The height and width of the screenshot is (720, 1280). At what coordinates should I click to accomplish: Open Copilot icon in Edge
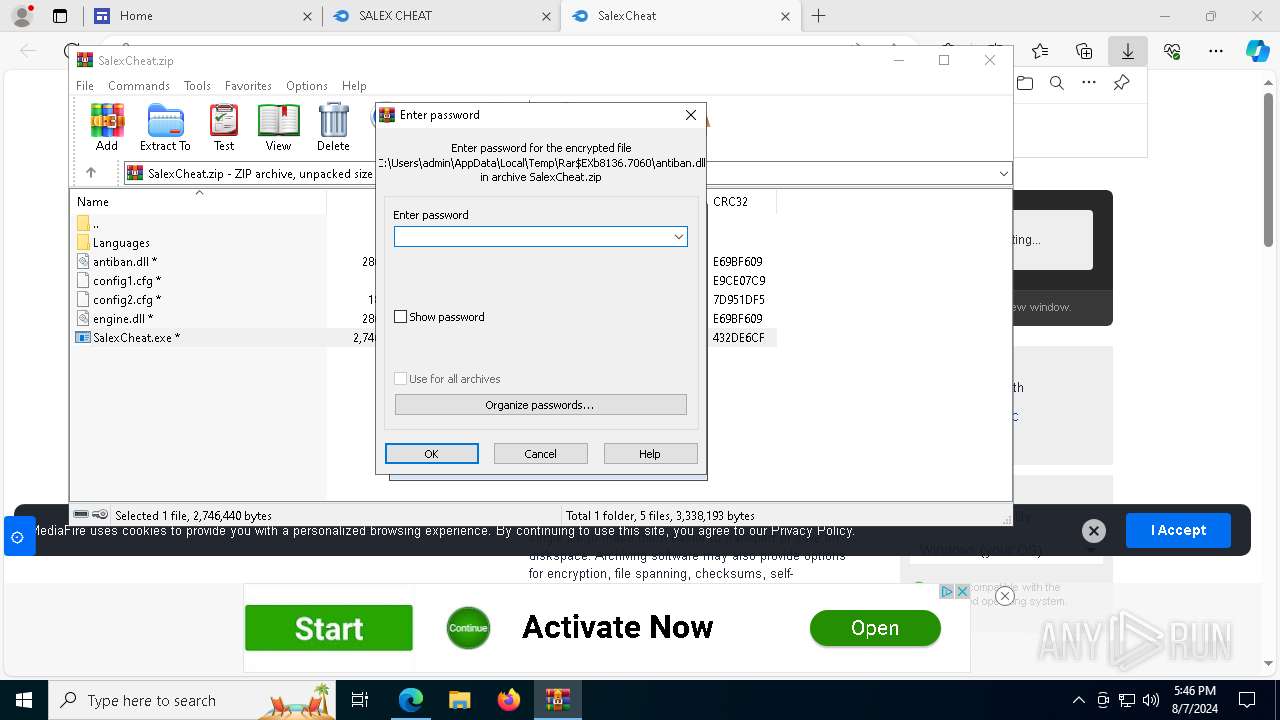[x=1257, y=51]
